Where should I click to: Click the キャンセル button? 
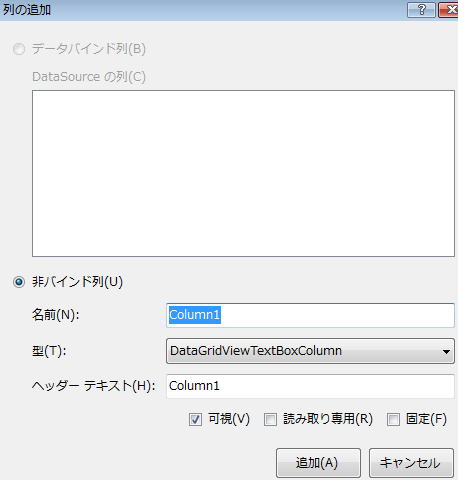tap(411, 463)
